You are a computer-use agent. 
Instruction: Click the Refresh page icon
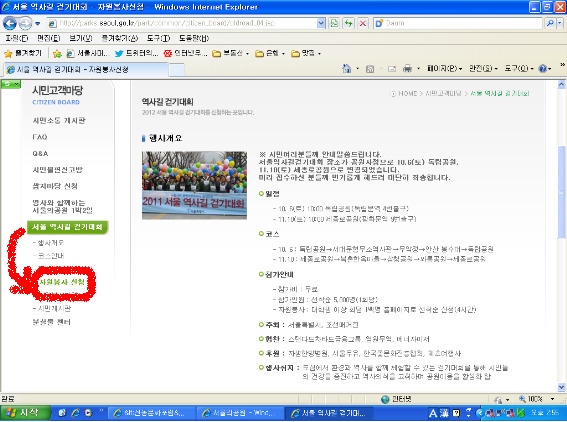point(349,24)
